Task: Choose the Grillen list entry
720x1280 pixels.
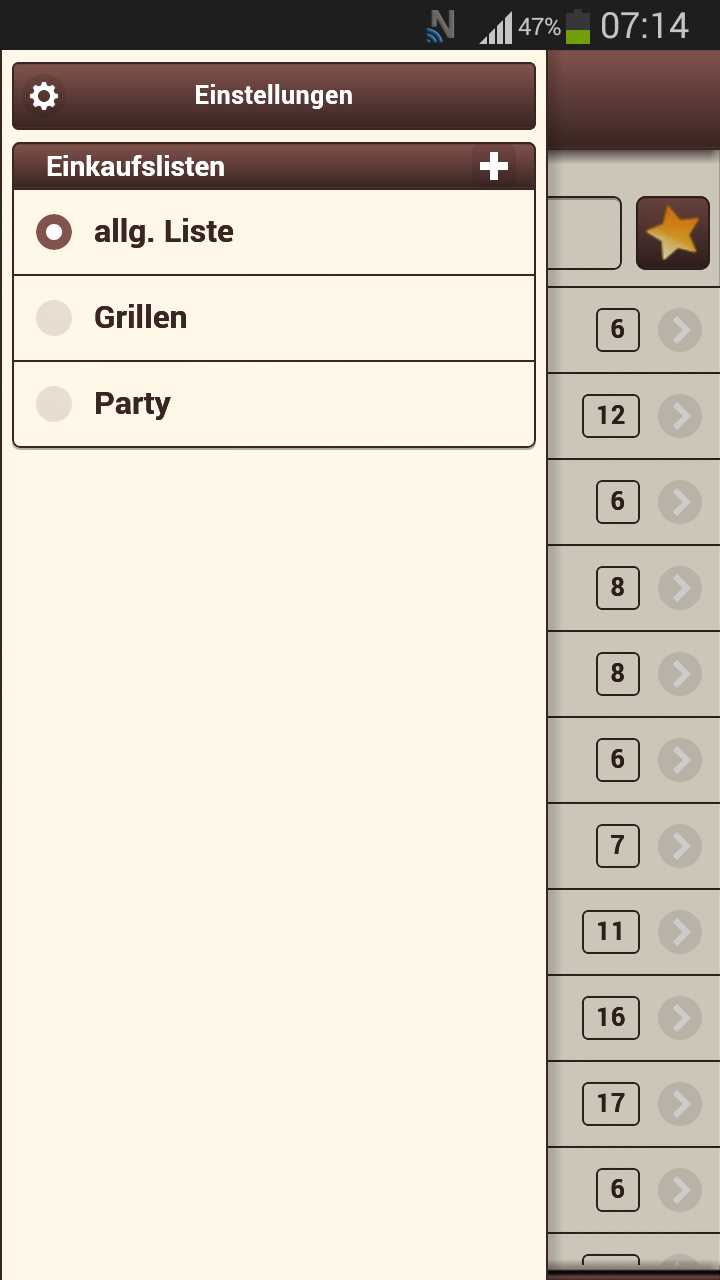Action: [274, 318]
